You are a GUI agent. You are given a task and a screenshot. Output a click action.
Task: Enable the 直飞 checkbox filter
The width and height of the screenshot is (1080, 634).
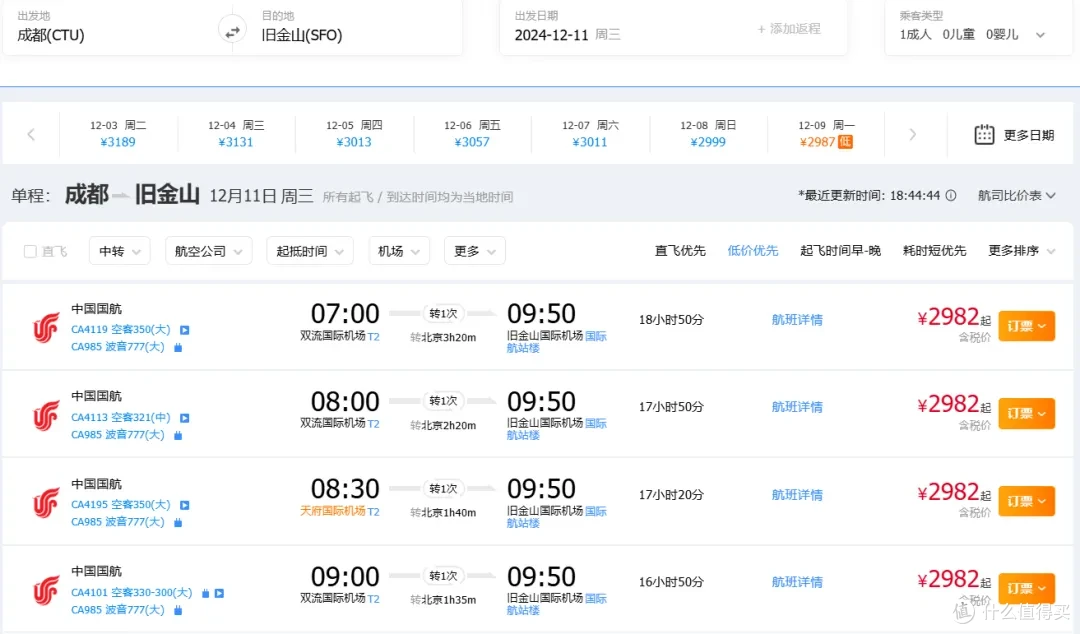[32, 251]
